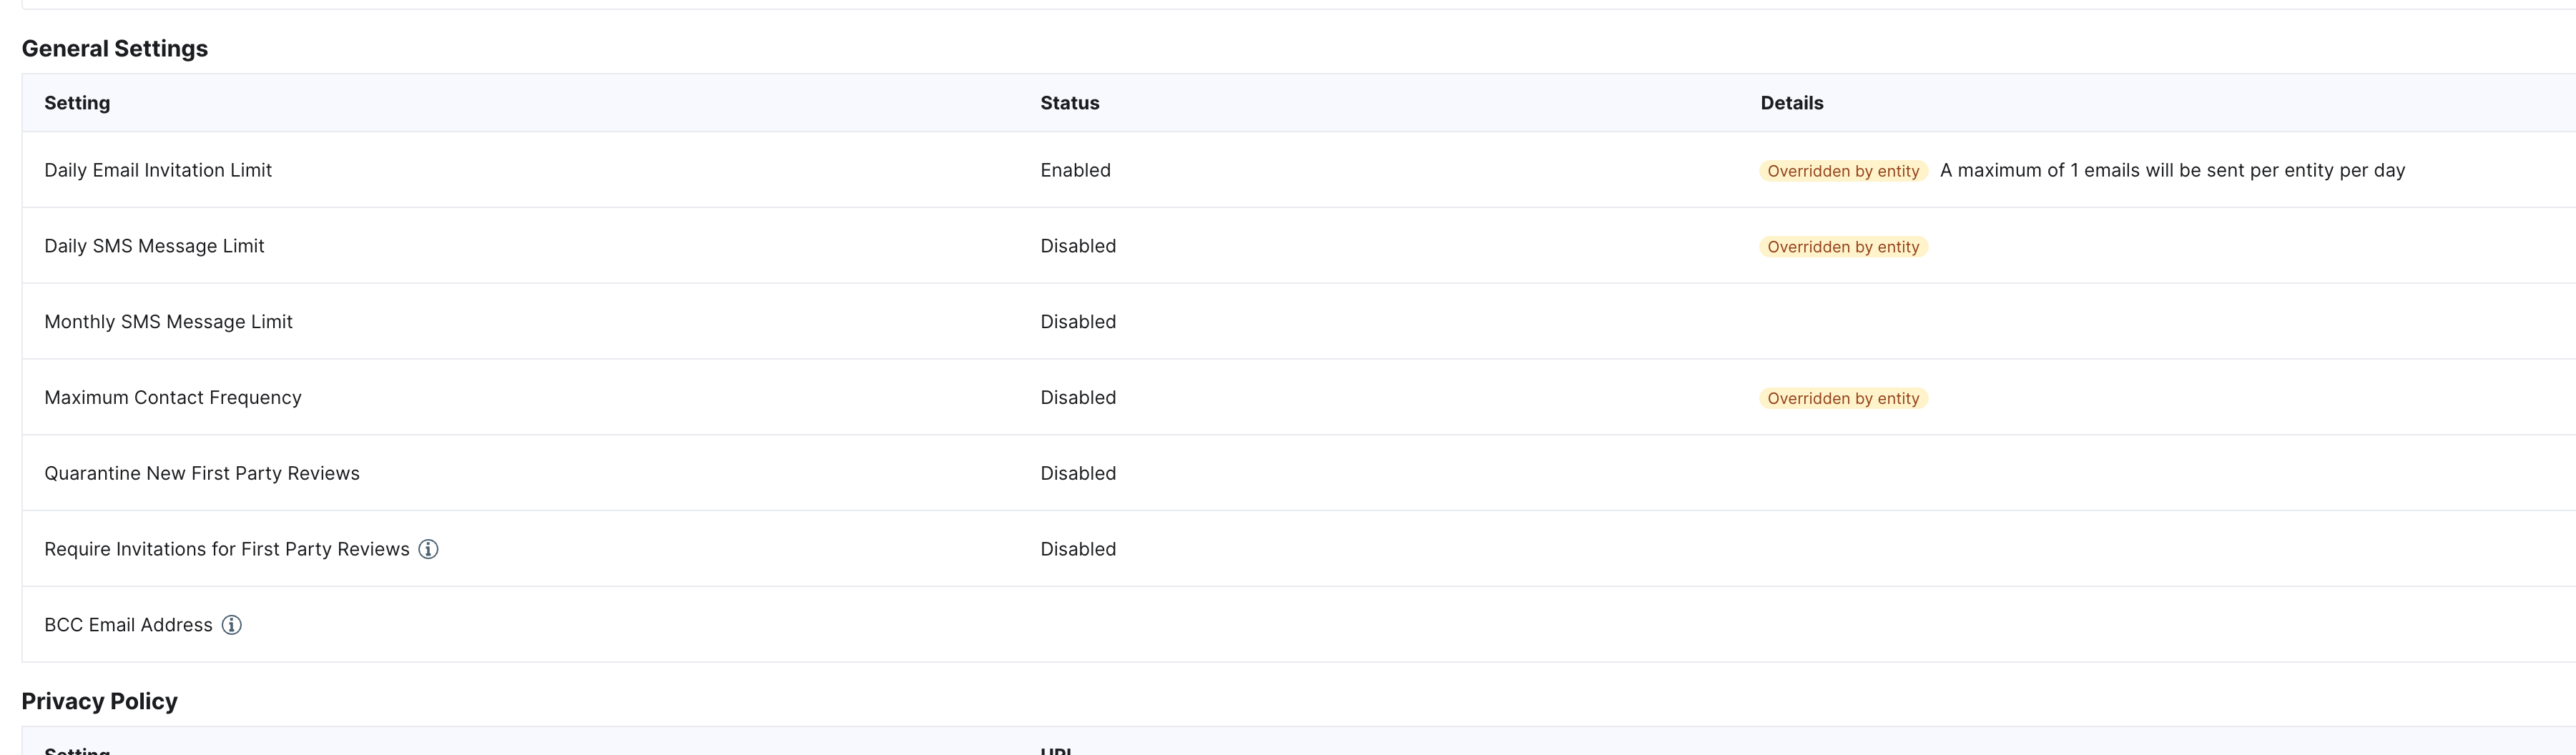Click Overridden by entity badge for Maximum Contact Frequency
The height and width of the screenshot is (755, 2576).
tap(1843, 398)
